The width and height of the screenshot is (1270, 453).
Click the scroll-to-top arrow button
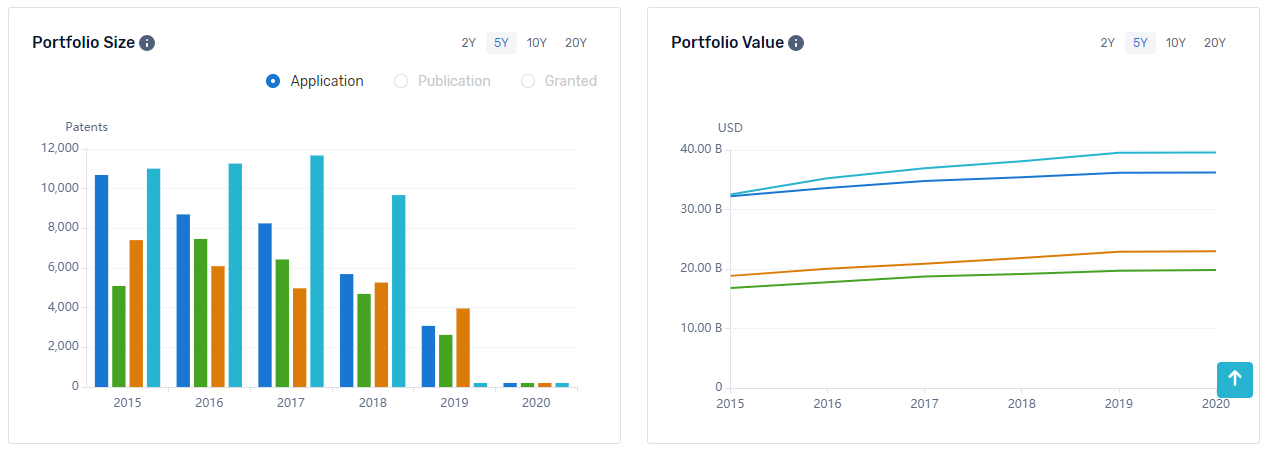pos(1234,379)
